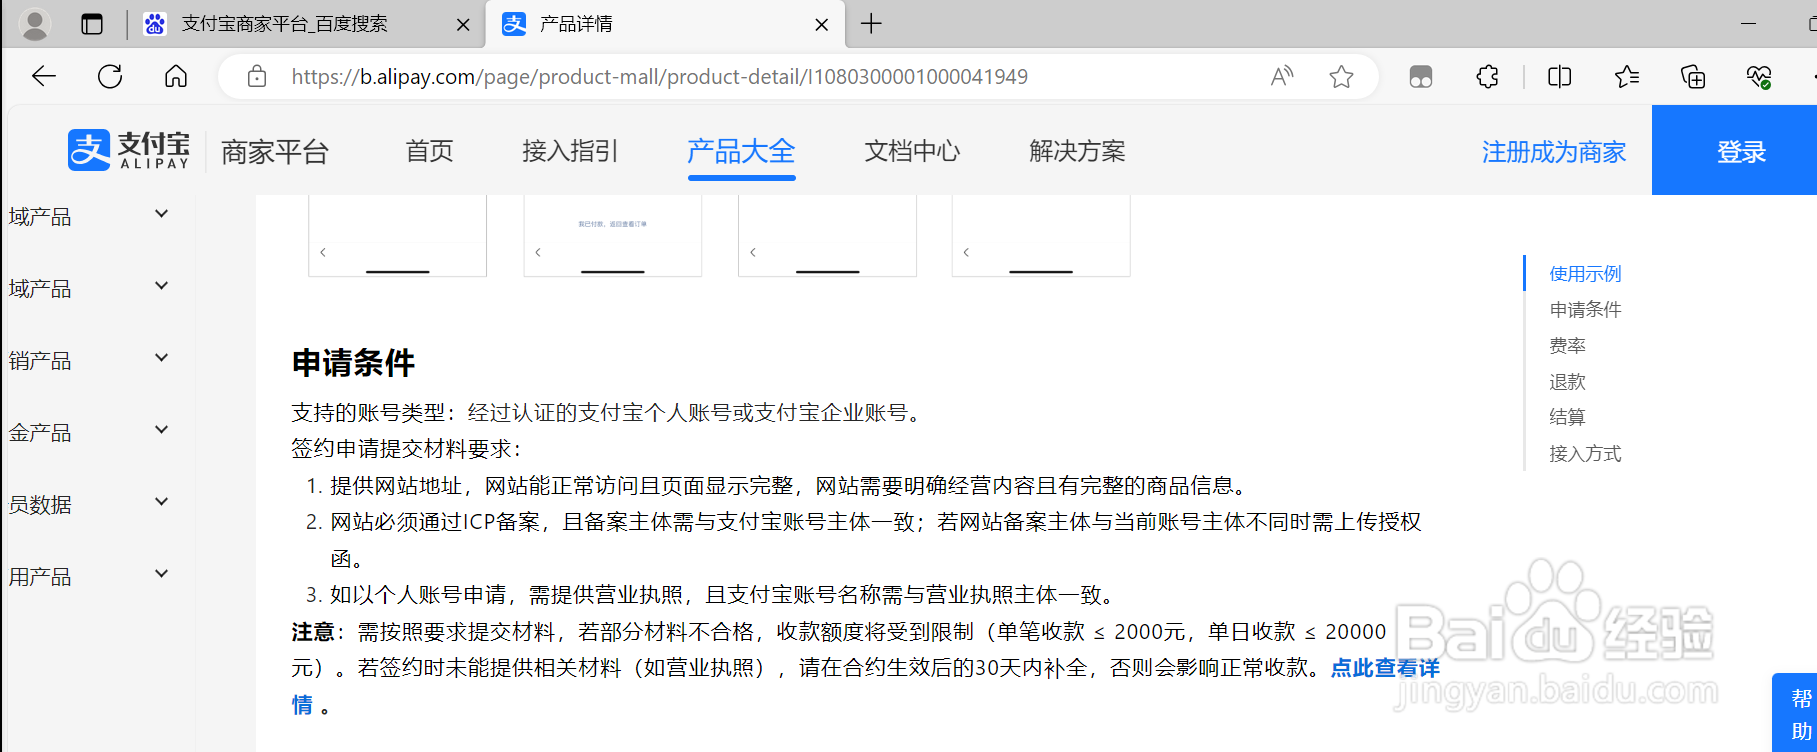The height and width of the screenshot is (752, 1817).
Task: Click the 用产品 sidebar label
Action: (40, 576)
